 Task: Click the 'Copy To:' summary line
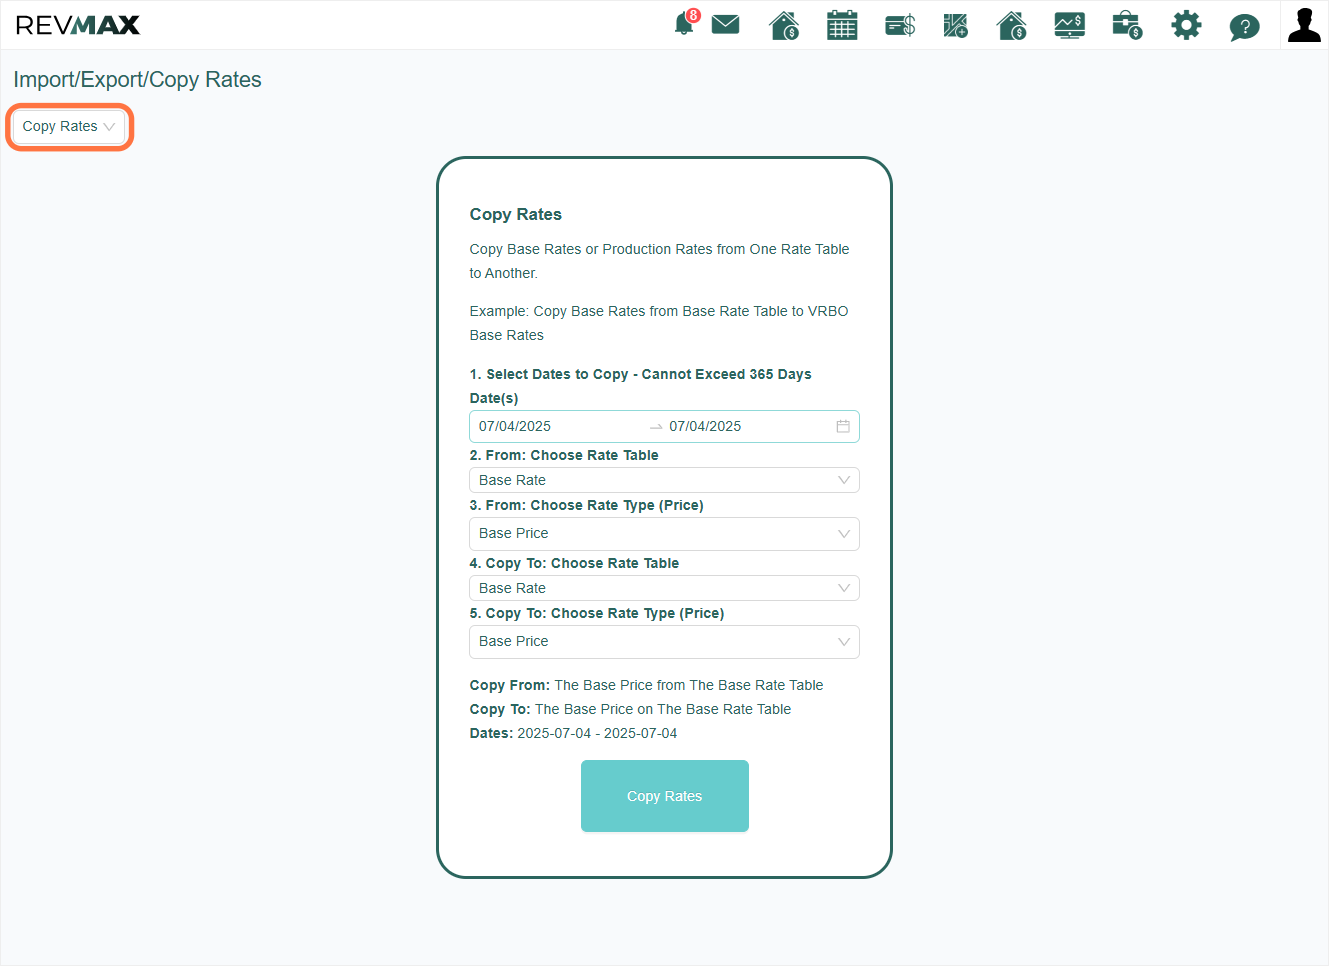click(630, 709)
